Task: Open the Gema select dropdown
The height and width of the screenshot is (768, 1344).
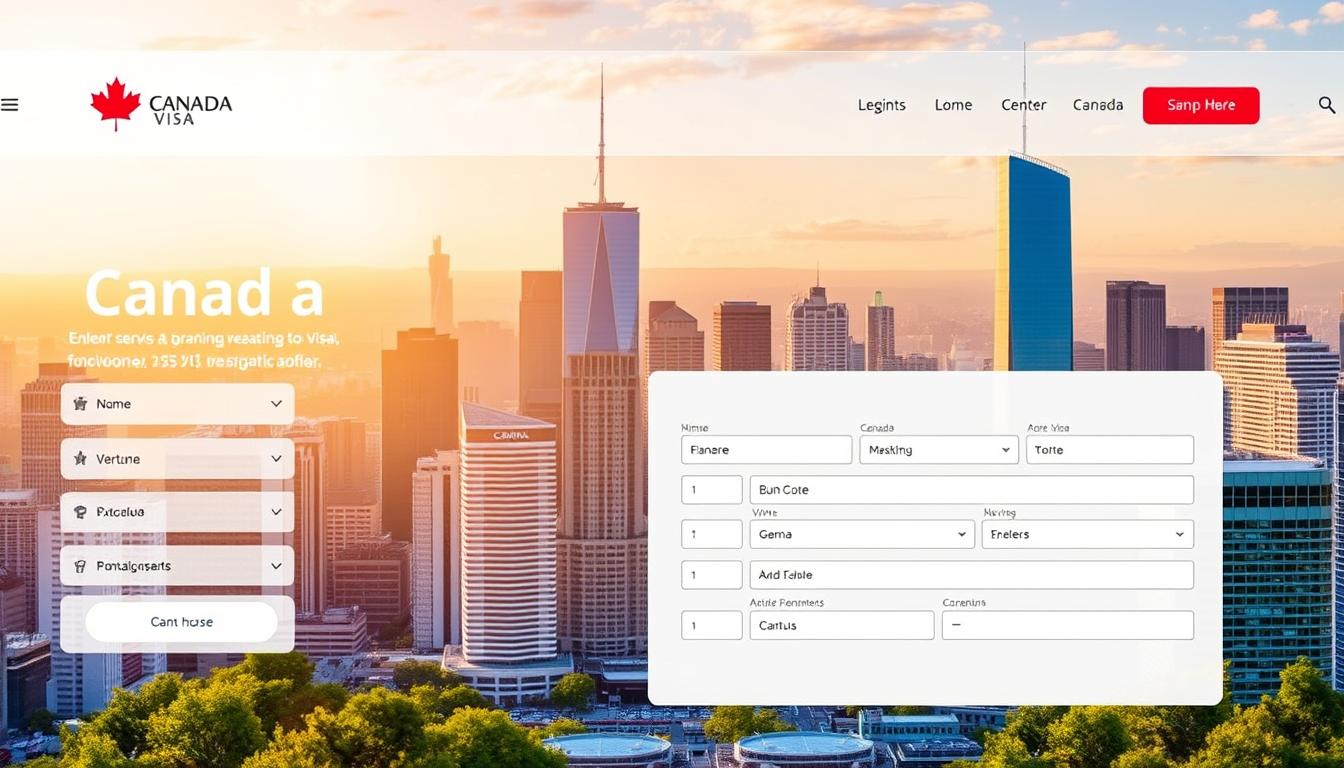Action: (861, 534)
